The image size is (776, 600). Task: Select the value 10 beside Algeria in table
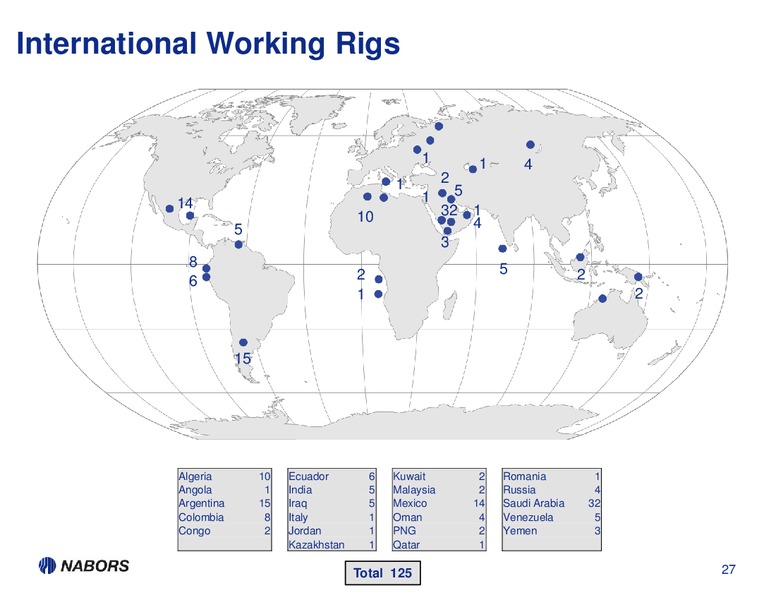click(x=265, y=476)
